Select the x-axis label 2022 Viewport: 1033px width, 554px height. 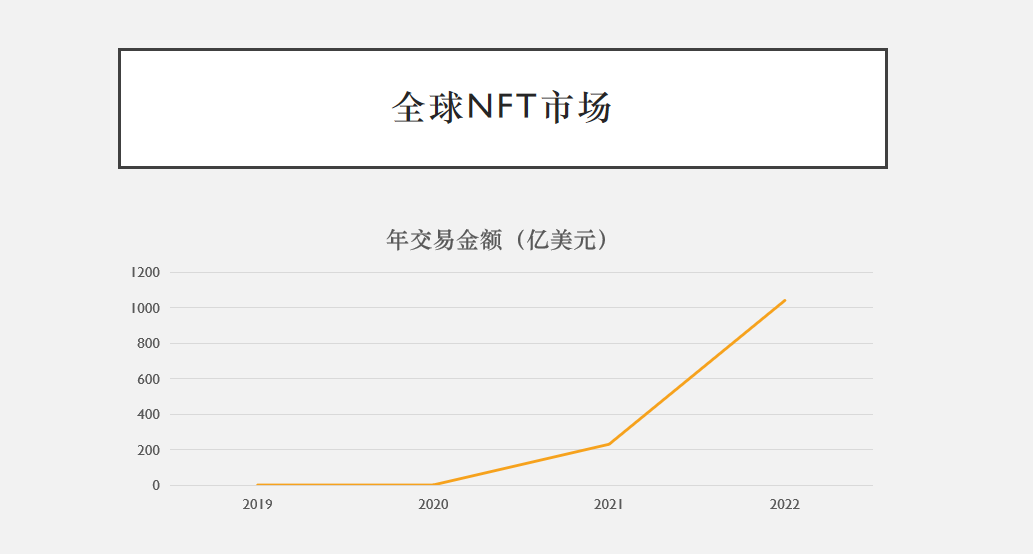[x=785, y=505]
